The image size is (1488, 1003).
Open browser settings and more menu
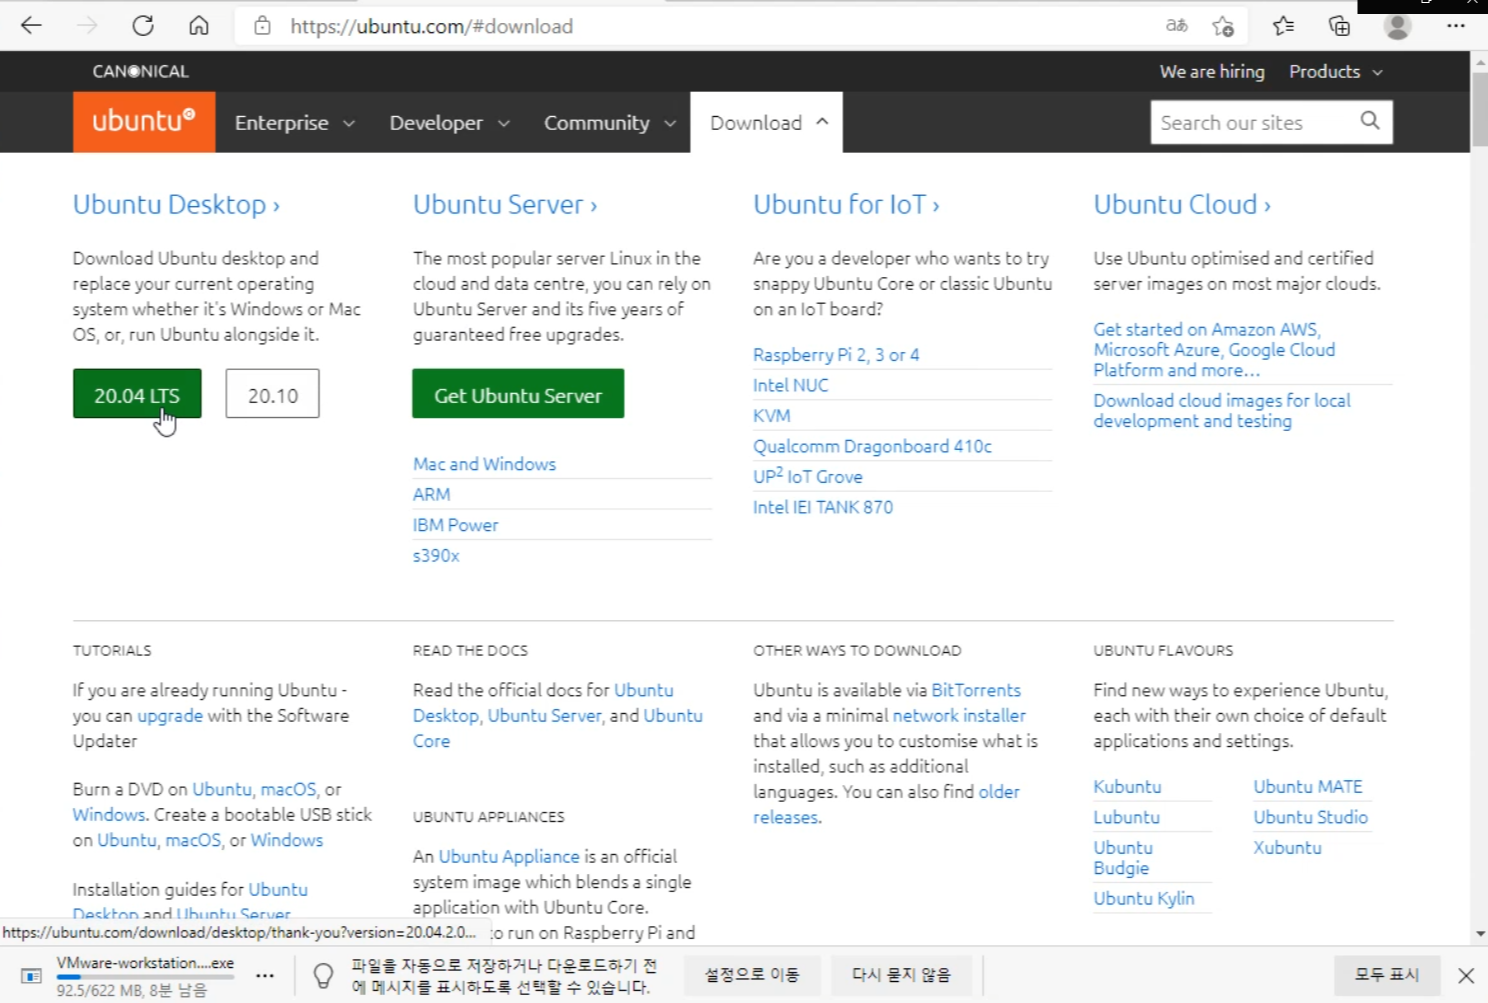pyautogui.click(x=1456, y=26)
